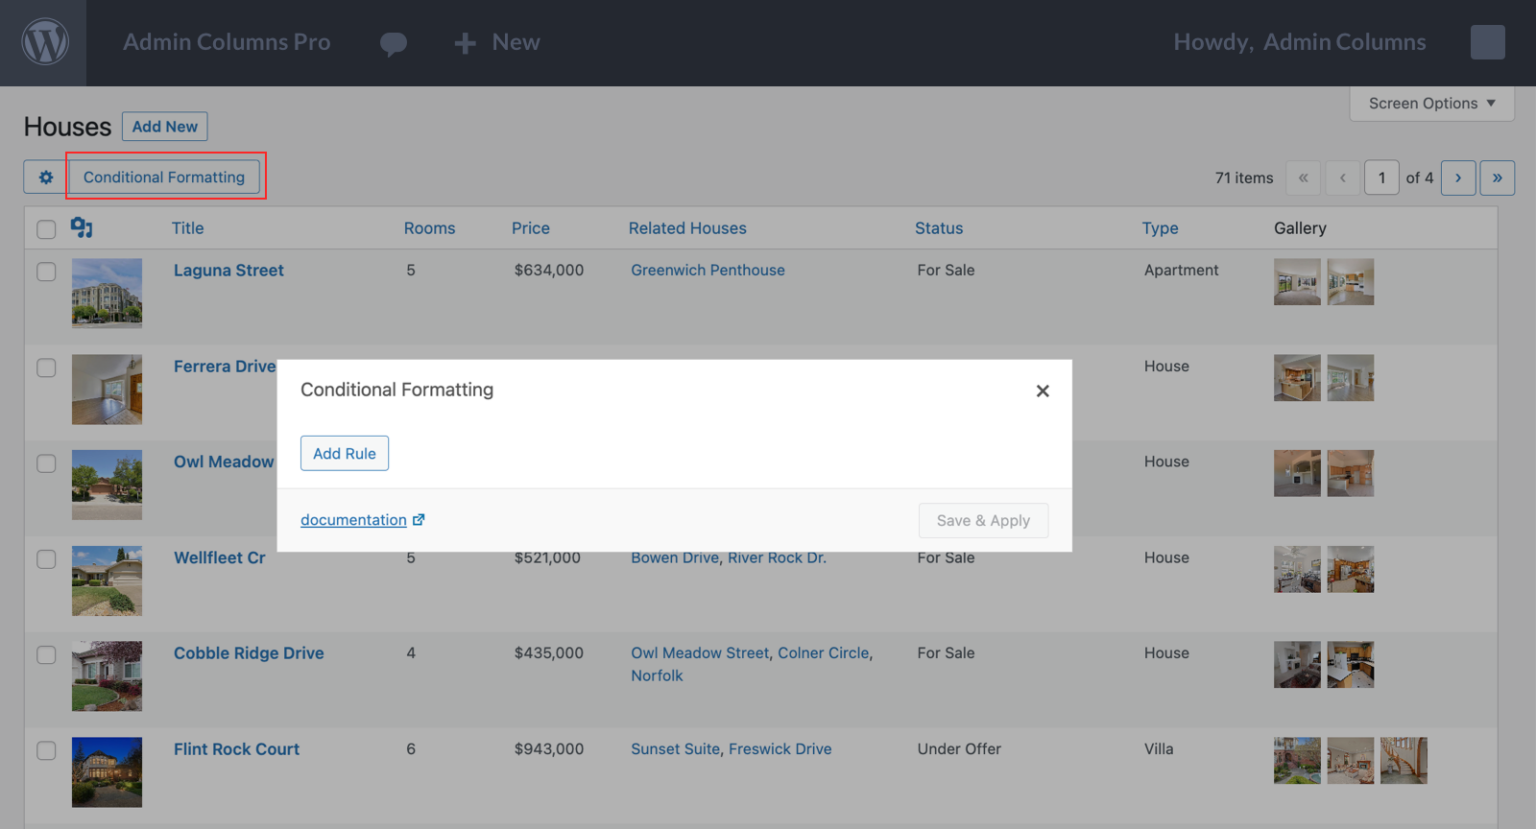Sort by the Price column header

tap(530, 228)
